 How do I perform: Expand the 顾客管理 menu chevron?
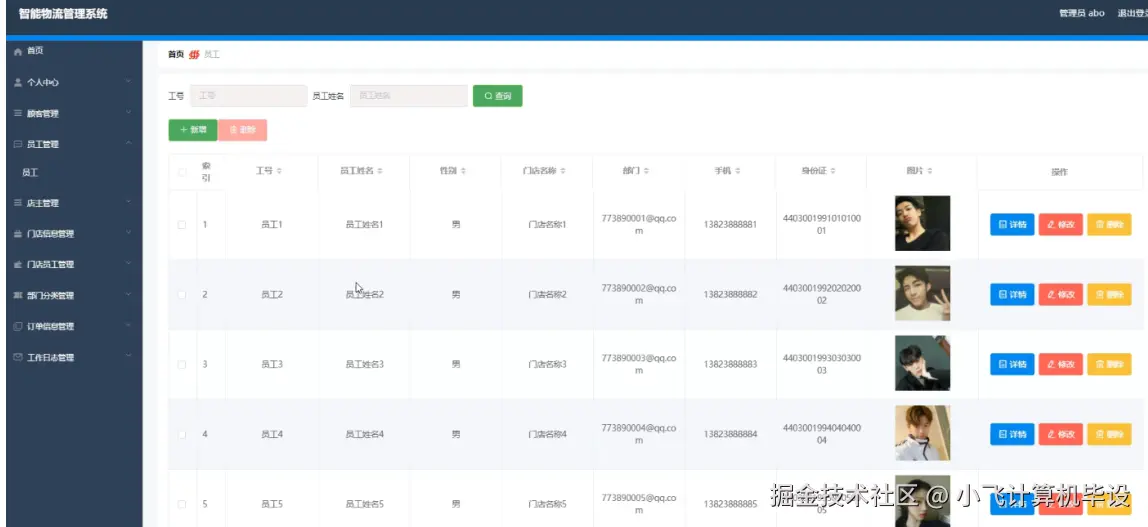128,113
